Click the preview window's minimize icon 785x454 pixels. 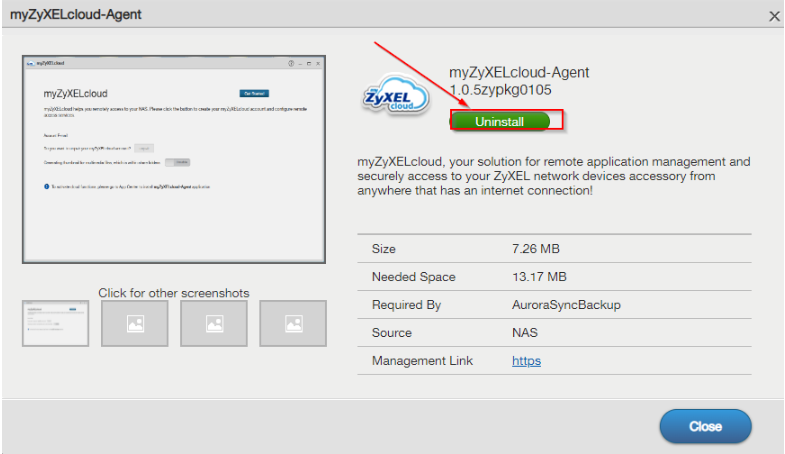[x=299, y=63]
